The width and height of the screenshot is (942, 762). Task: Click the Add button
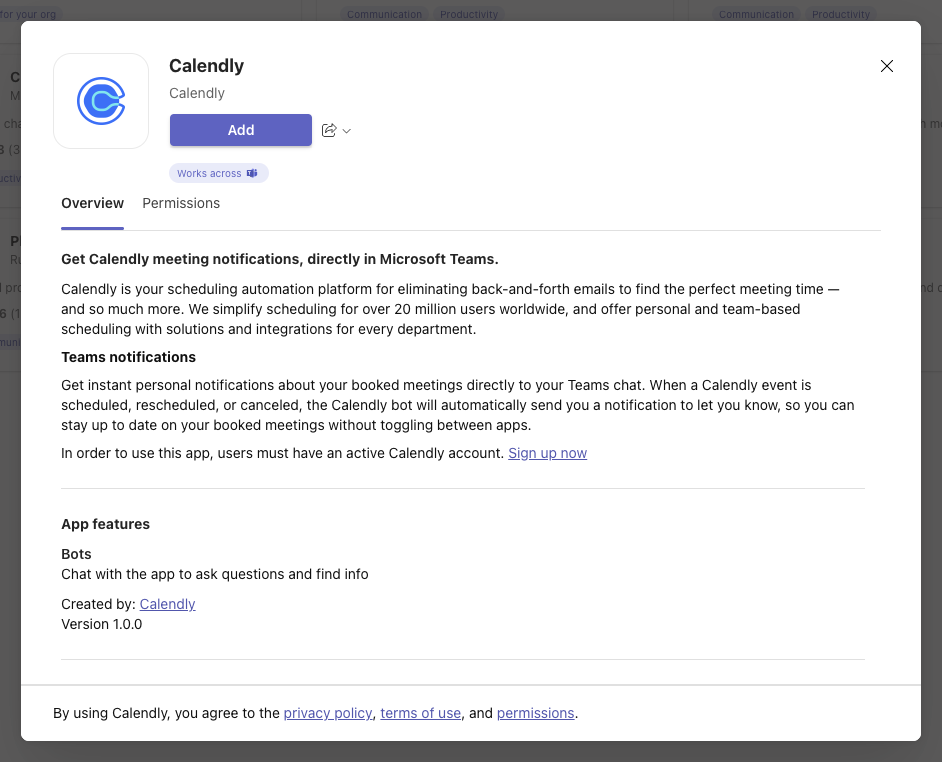(241, 130)
